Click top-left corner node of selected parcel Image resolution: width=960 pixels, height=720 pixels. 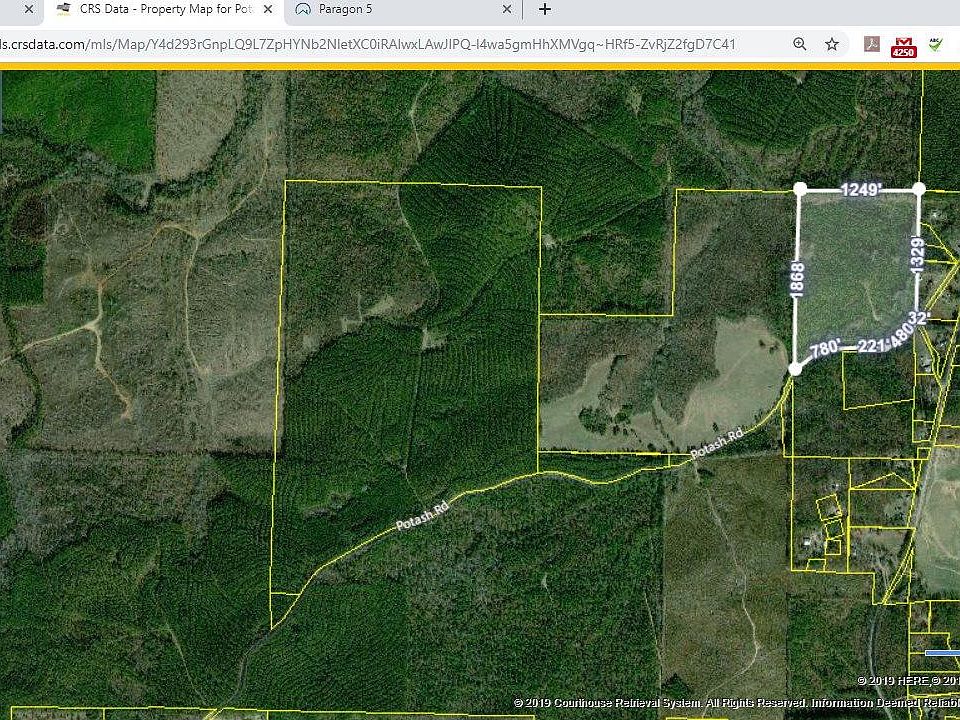(x=800, y=188)
